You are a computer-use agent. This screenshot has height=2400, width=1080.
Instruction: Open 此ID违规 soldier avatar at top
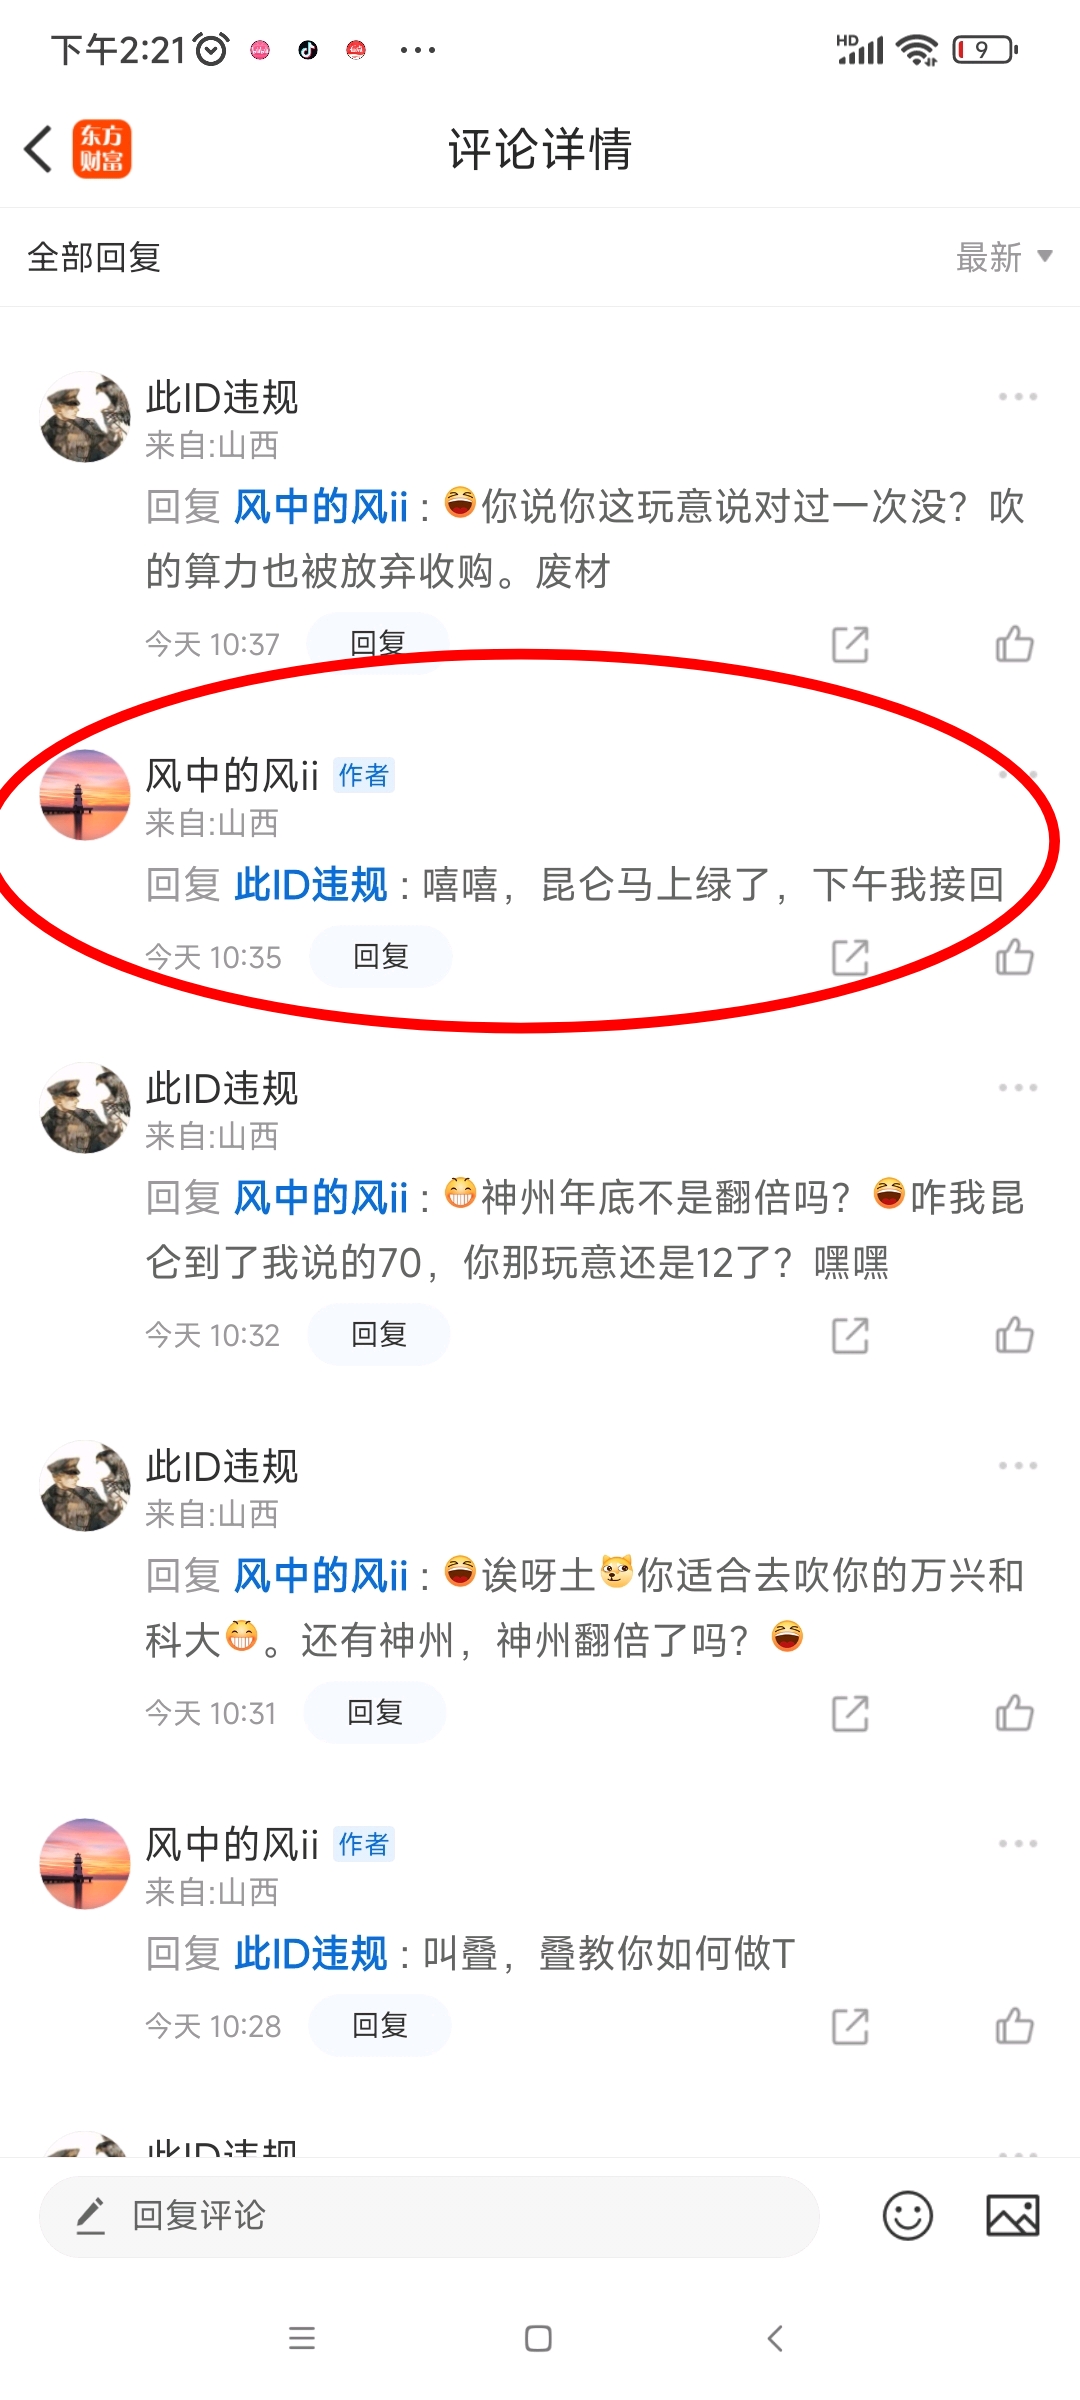(x=85, y=417)
